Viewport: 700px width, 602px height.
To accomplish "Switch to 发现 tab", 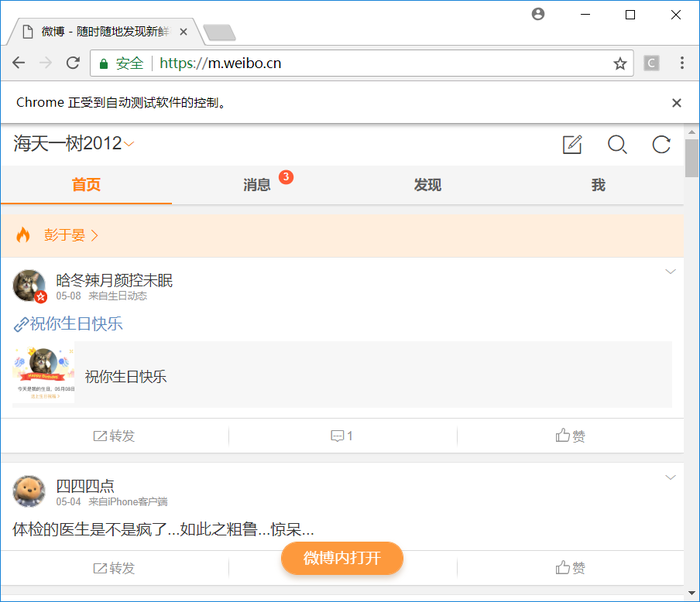I will click(x=427, y=185).
